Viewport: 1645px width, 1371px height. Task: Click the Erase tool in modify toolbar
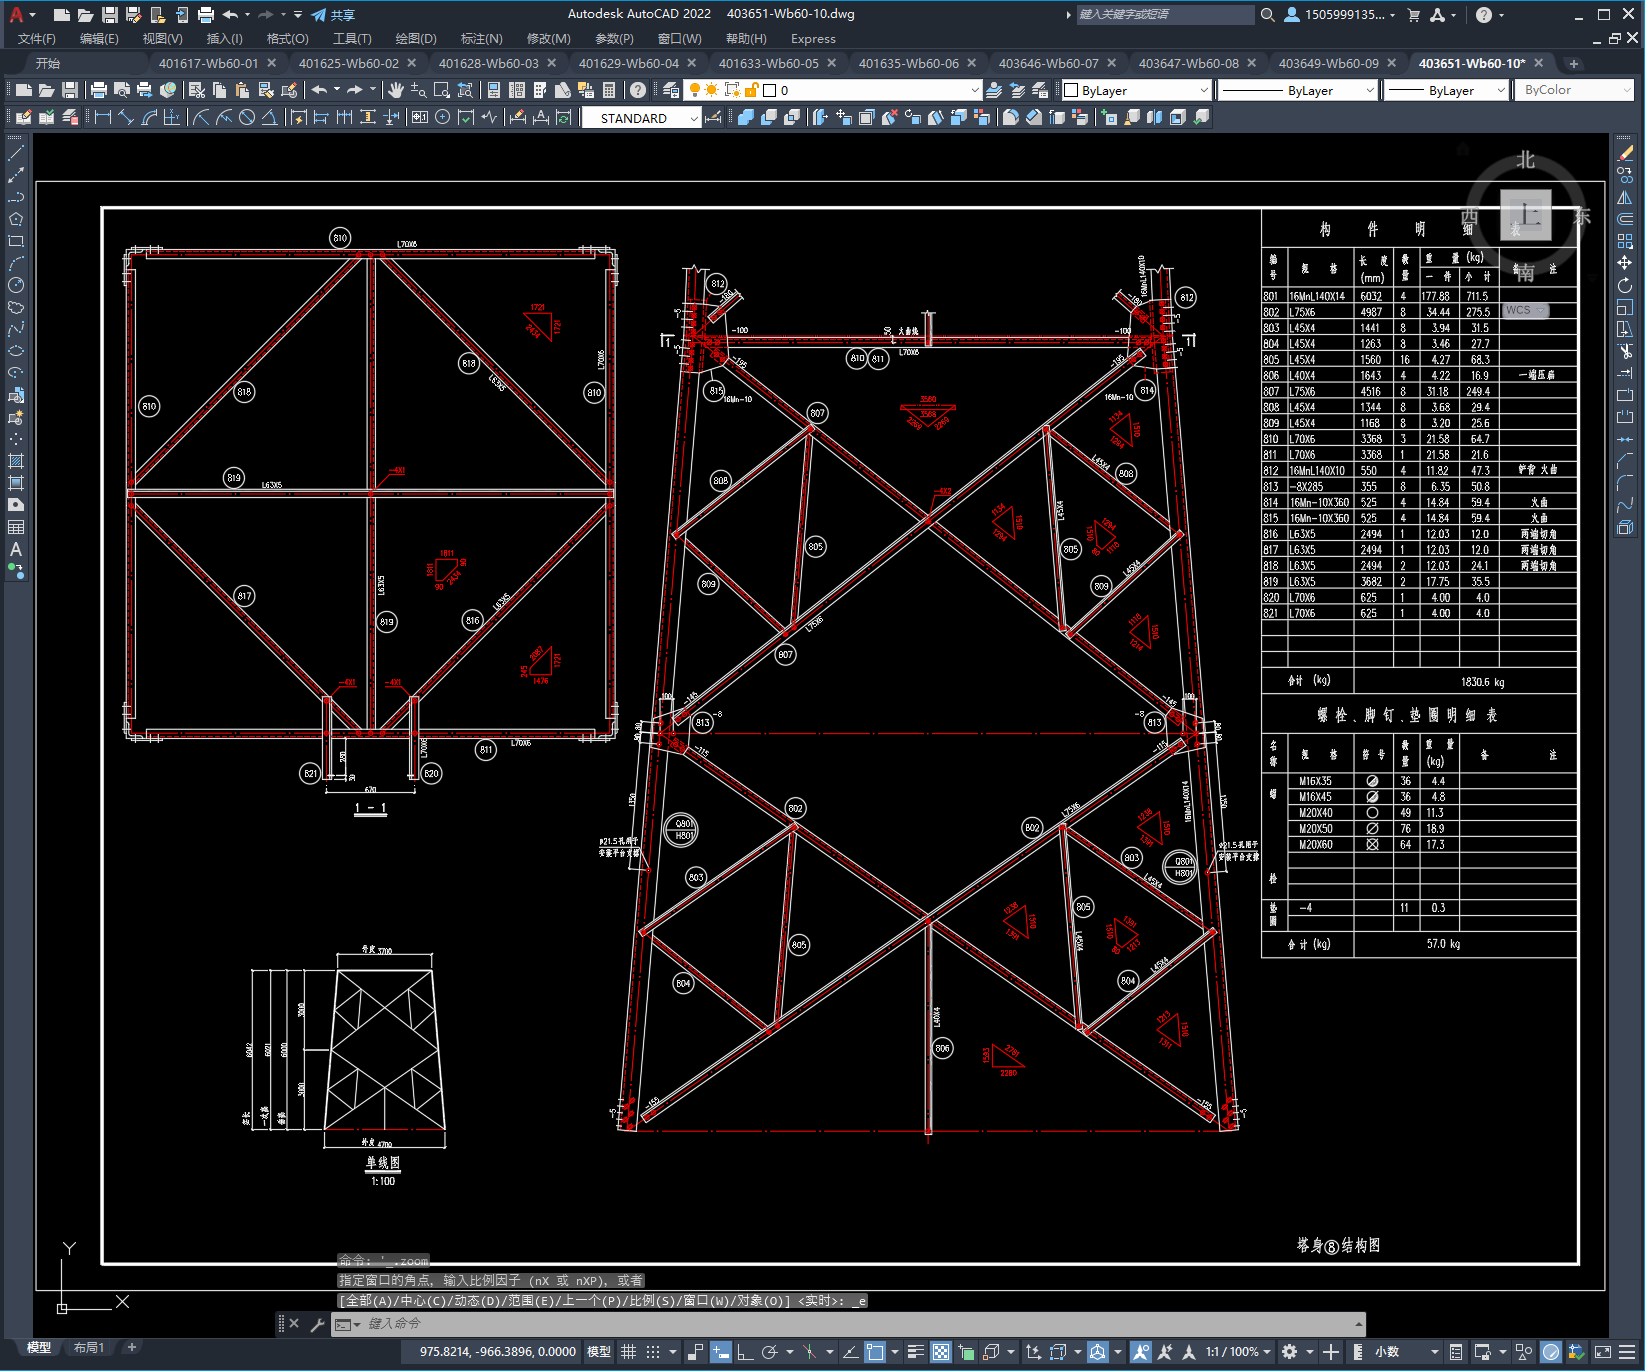1625,153
